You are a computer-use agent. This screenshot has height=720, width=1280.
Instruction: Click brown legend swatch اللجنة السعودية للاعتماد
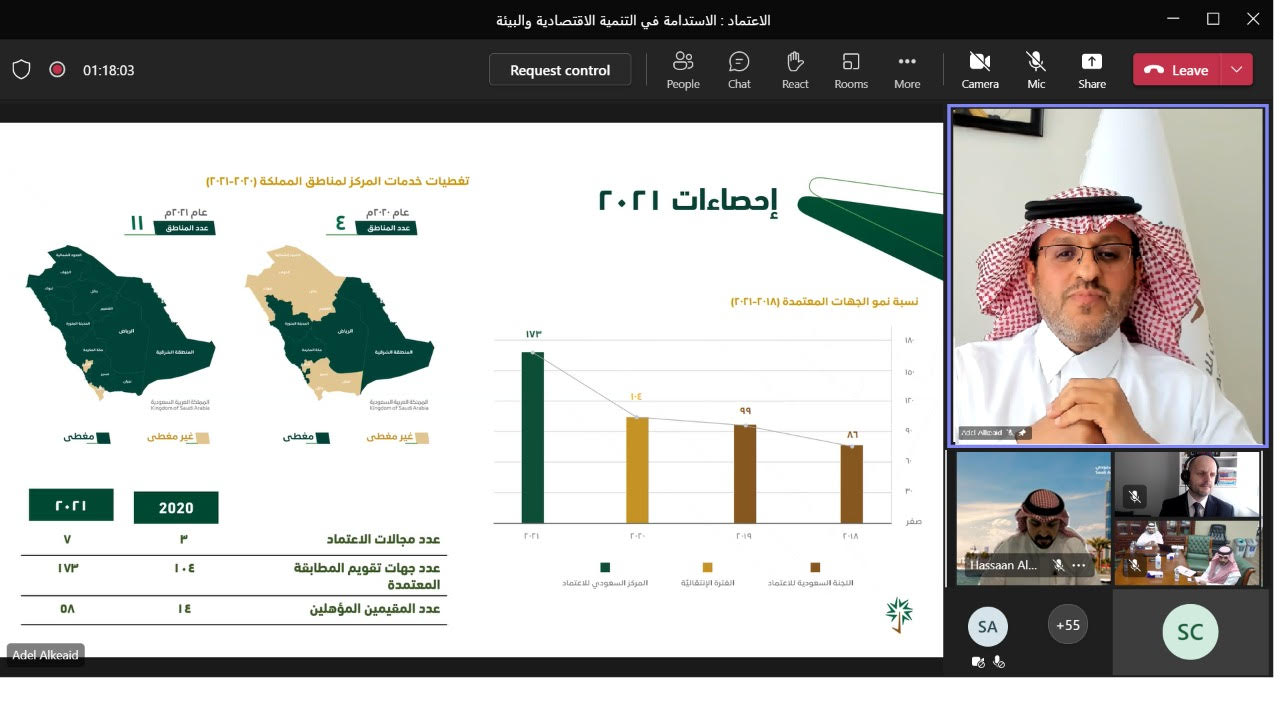point(814,567)
